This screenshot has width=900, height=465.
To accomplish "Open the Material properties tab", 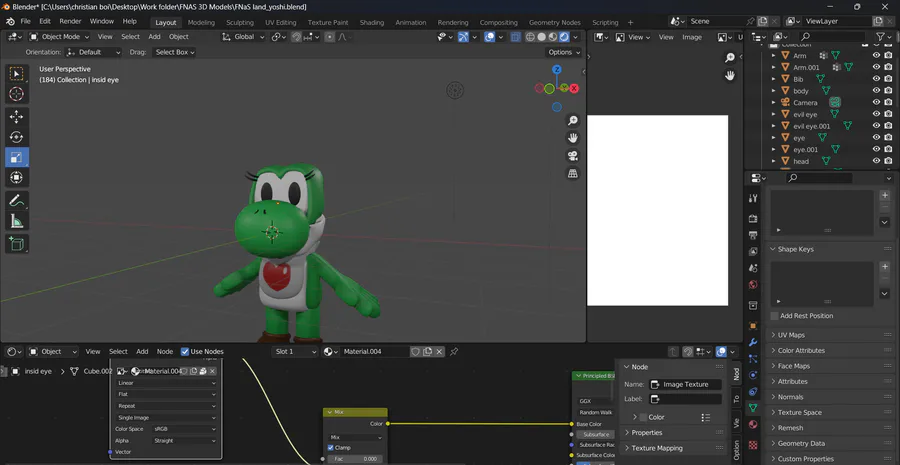I will pyautogui.click(x=754, y=425).
